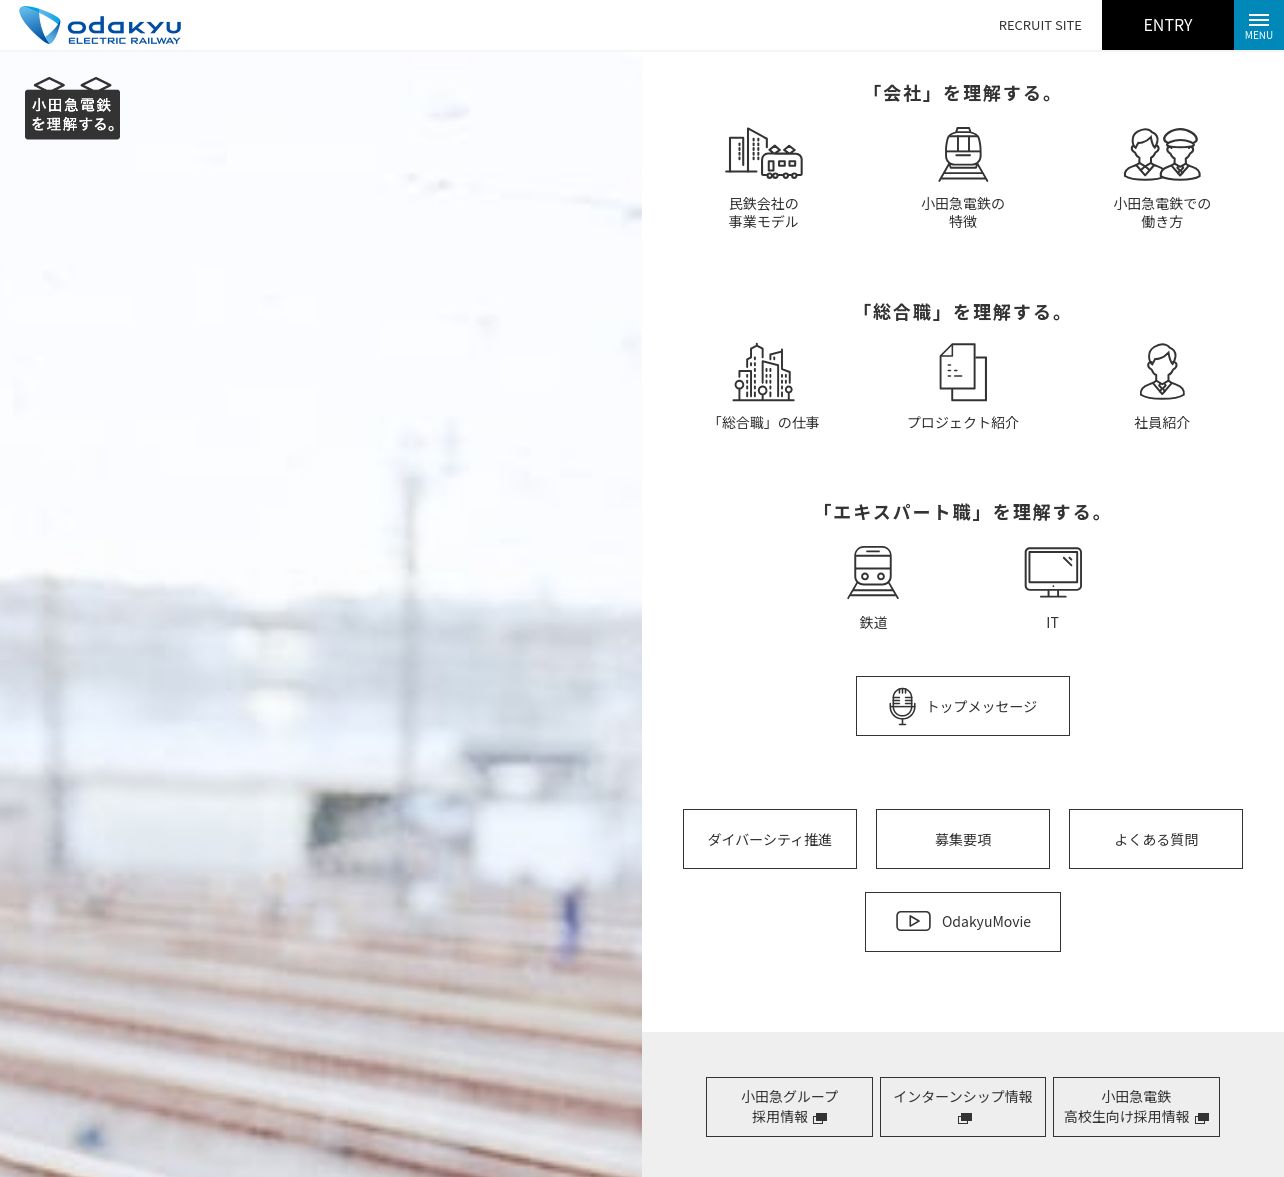Click the microphone icon in トップメッセージ
Image resolution: width=1284 pixels, height=1177 pixels.
(x=902, y=706)
